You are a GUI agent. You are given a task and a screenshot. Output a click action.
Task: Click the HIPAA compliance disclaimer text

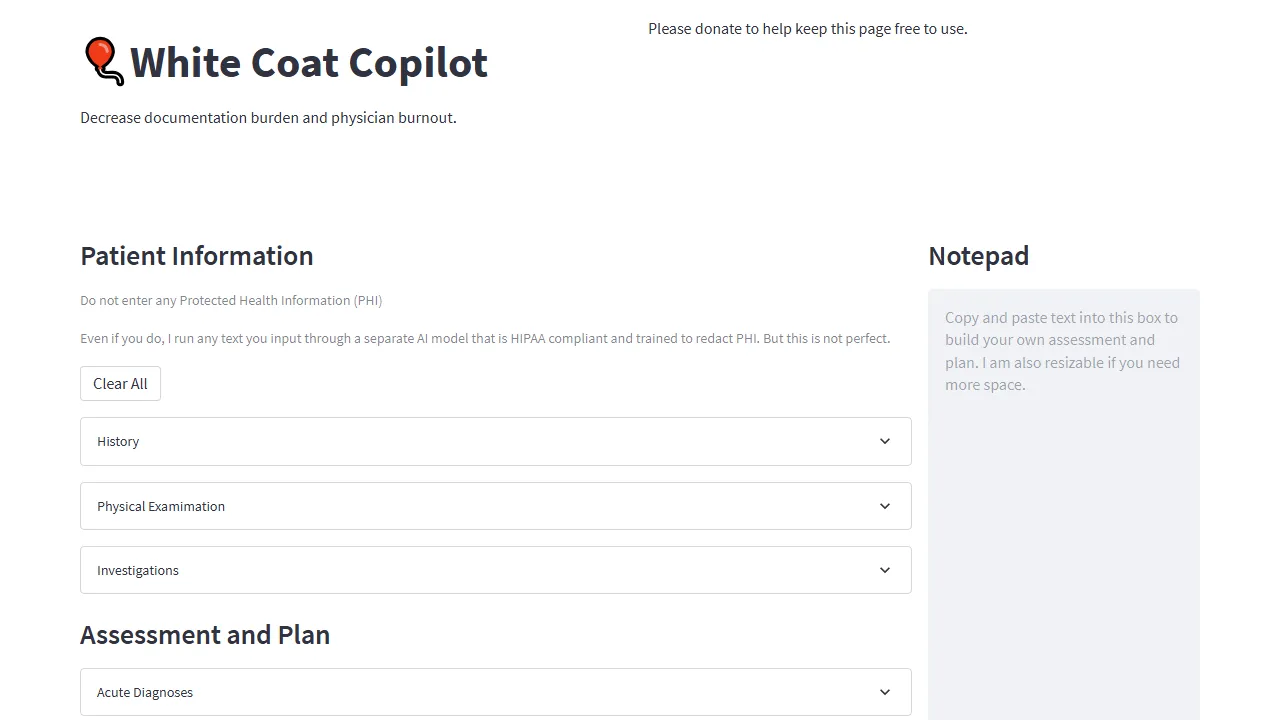(485, 338)
